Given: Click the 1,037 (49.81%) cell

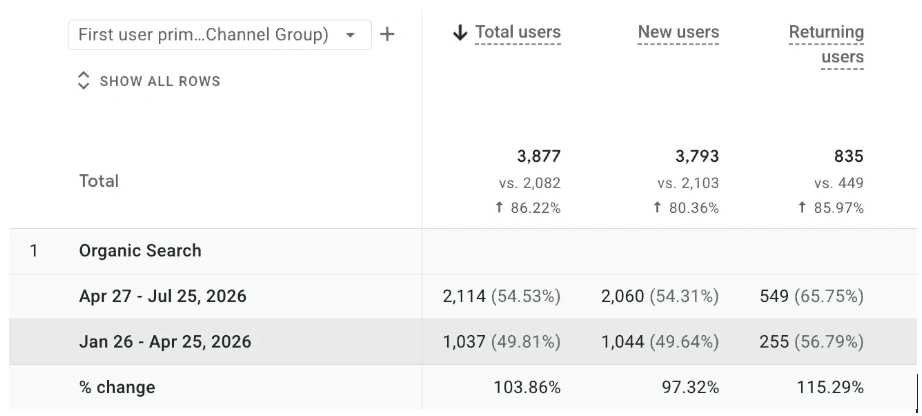Looking at the screenshot, I should pyautogui.click(x=502, y=342).
